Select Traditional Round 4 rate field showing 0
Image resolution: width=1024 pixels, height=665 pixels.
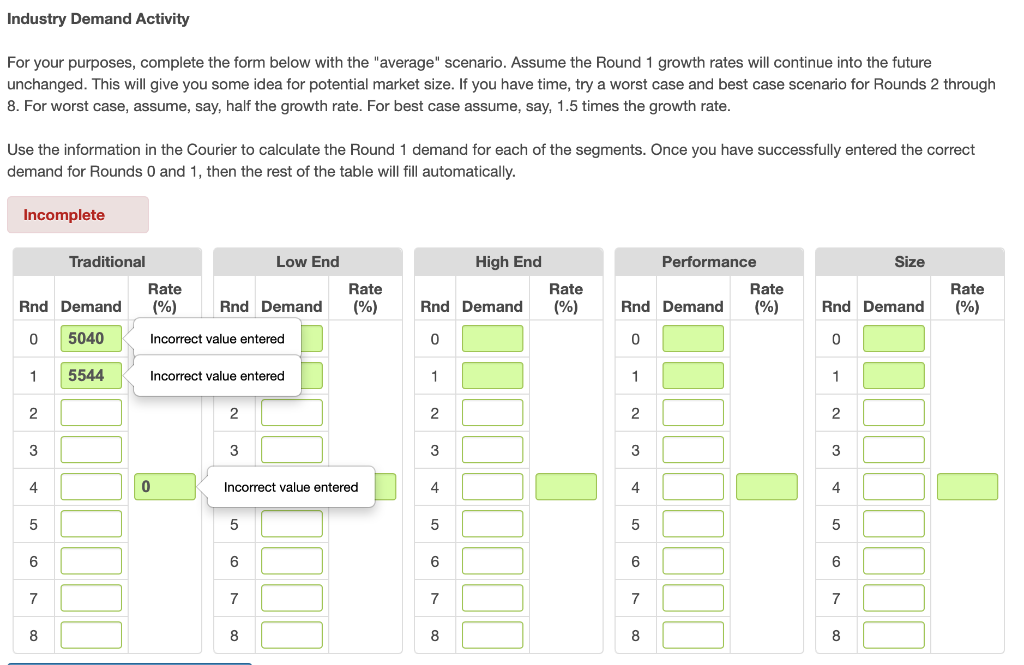165,487
